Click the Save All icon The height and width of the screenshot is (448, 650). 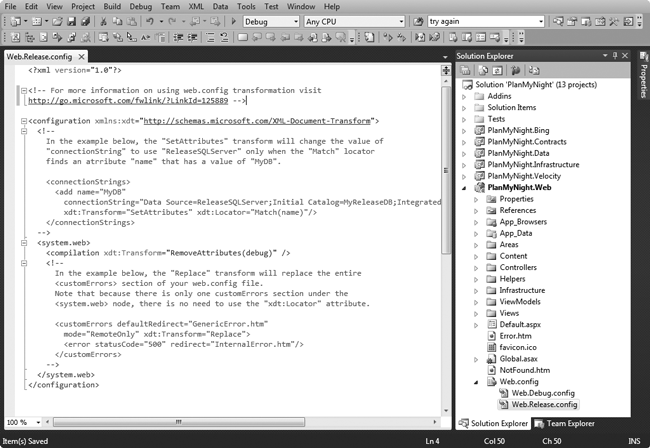pos(85,22)
